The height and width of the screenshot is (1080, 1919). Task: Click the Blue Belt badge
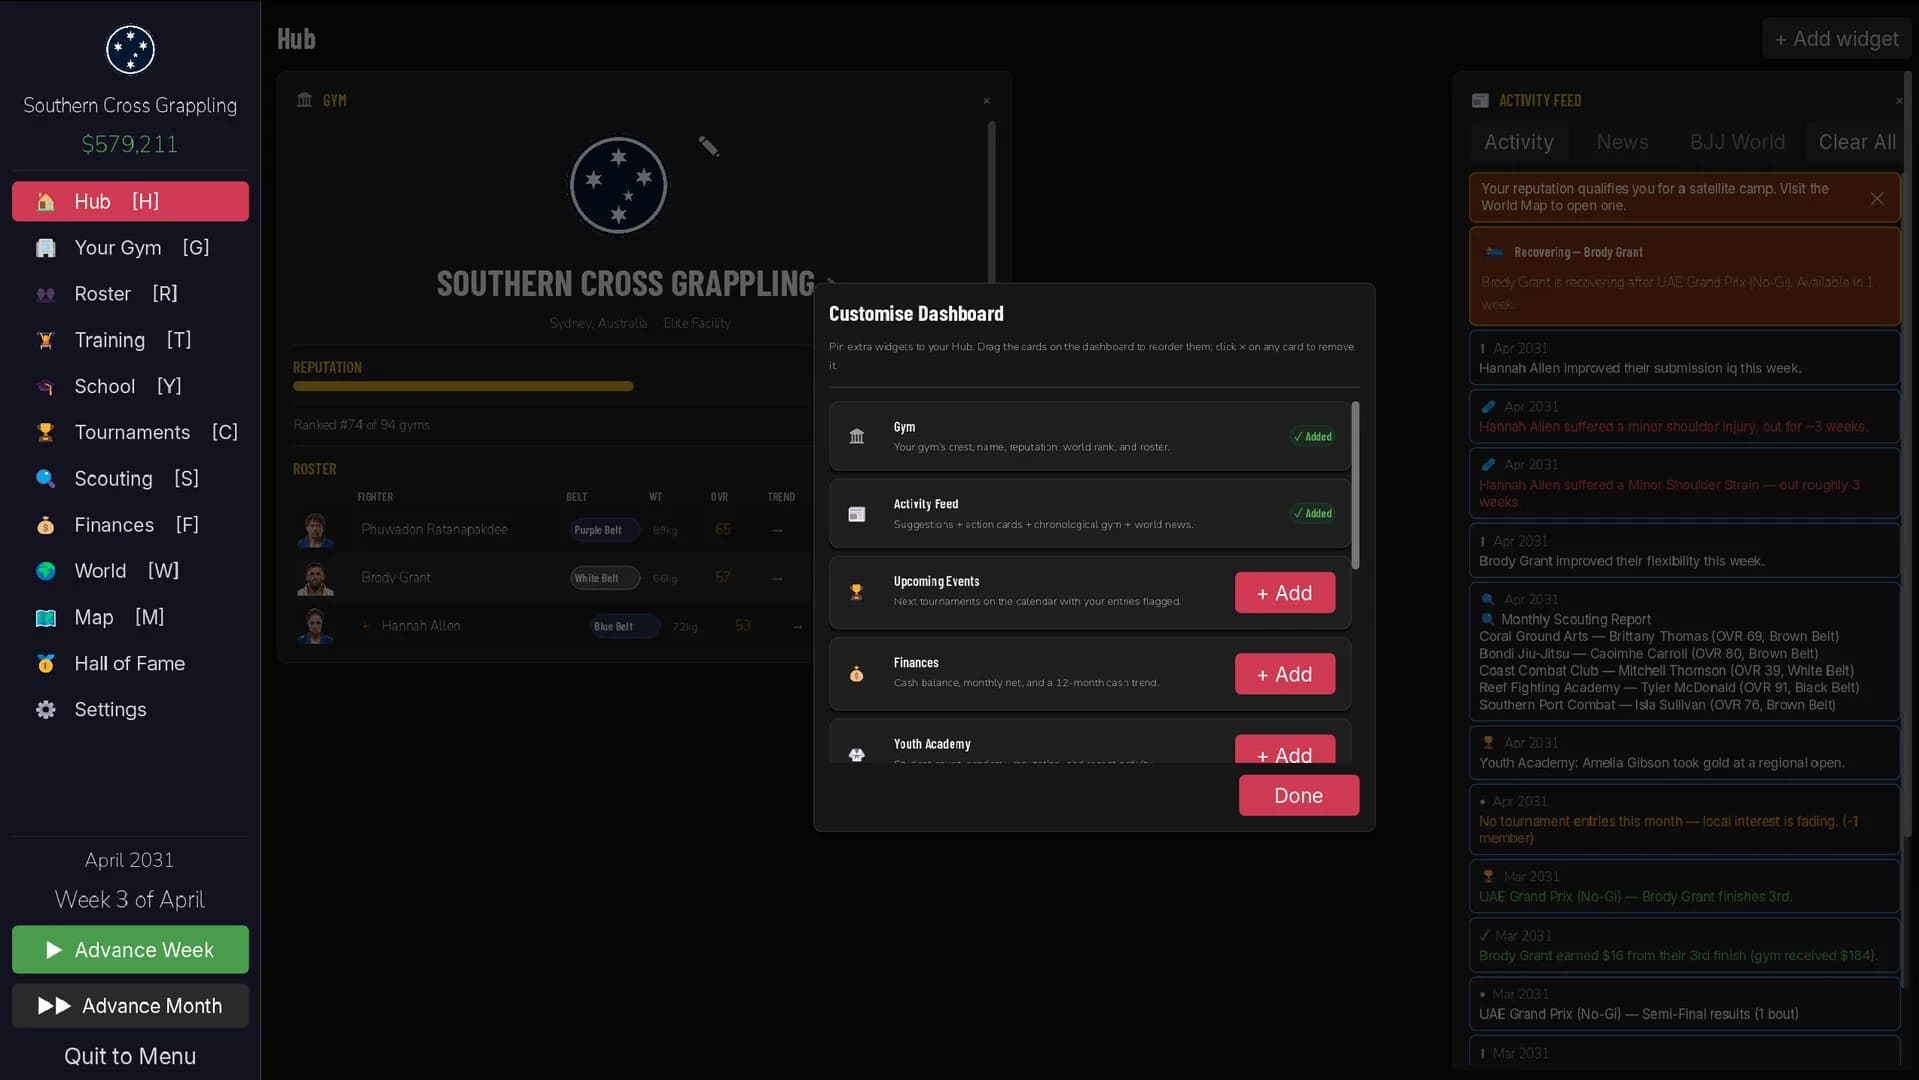624,626
